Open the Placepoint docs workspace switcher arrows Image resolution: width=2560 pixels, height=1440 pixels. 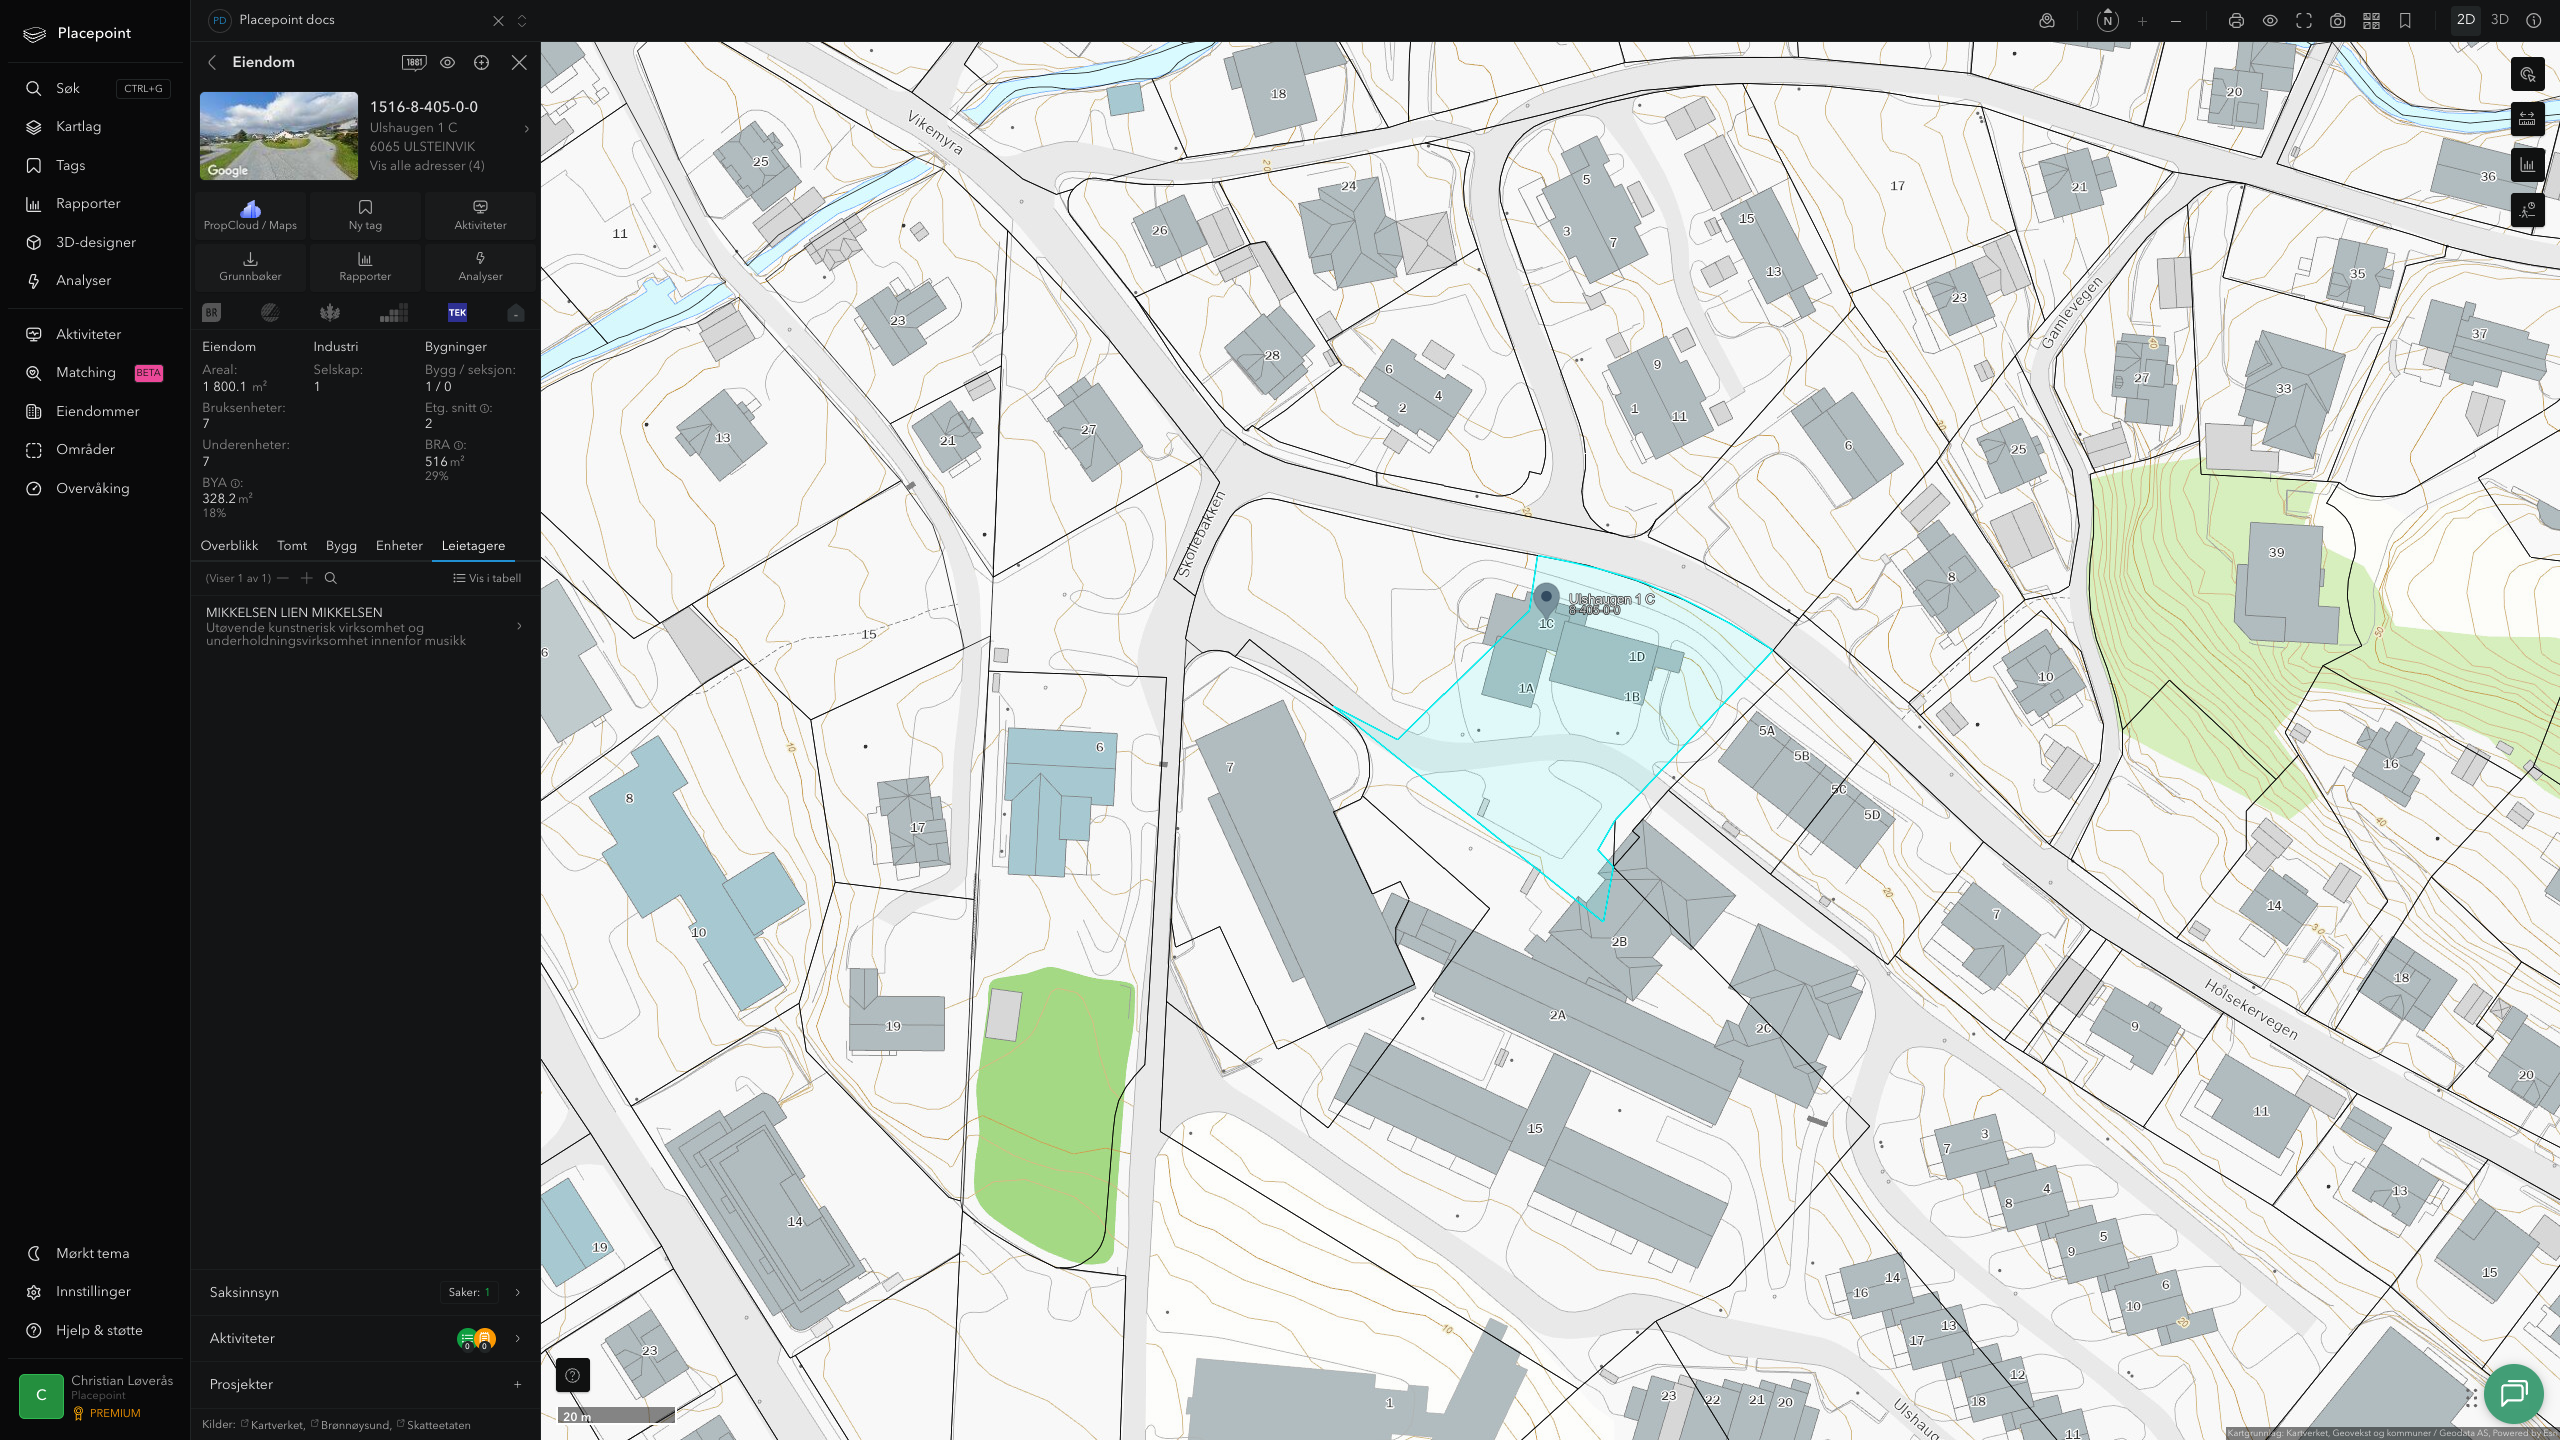[x=521, y=21]
